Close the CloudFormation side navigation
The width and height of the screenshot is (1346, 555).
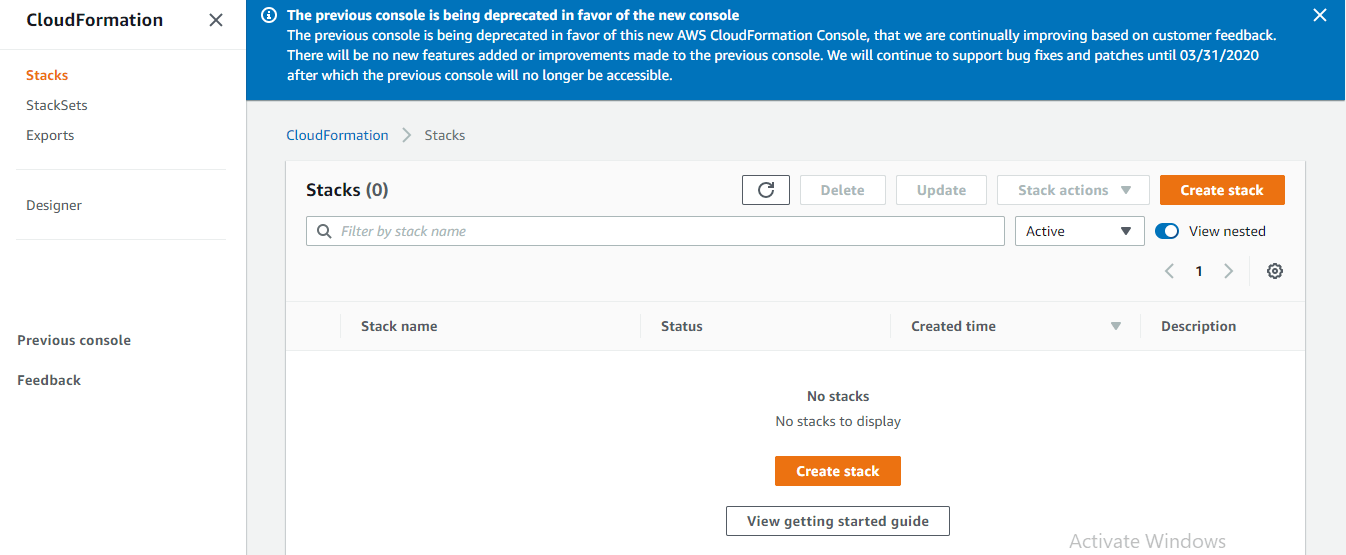tap(215, 20)
